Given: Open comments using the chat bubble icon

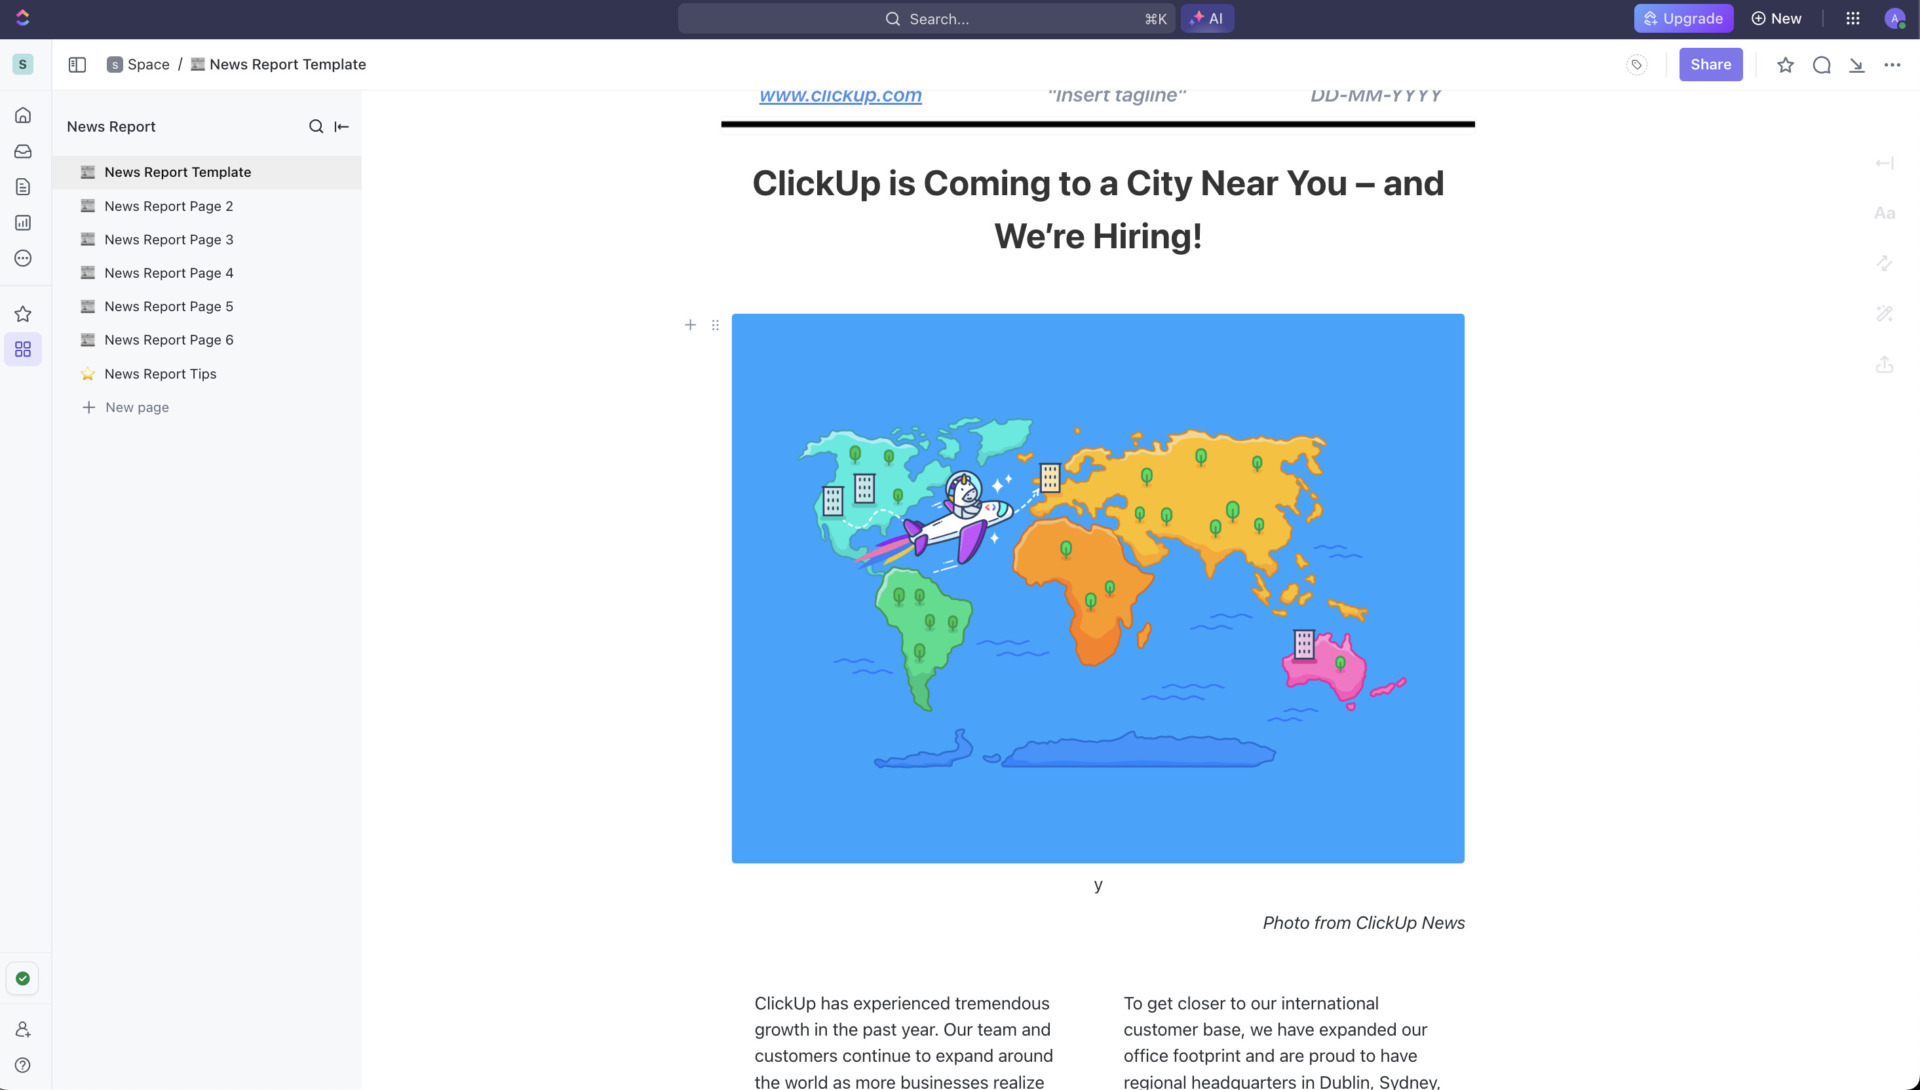Looking at the screenshot, I should (x=1822, y=64).
